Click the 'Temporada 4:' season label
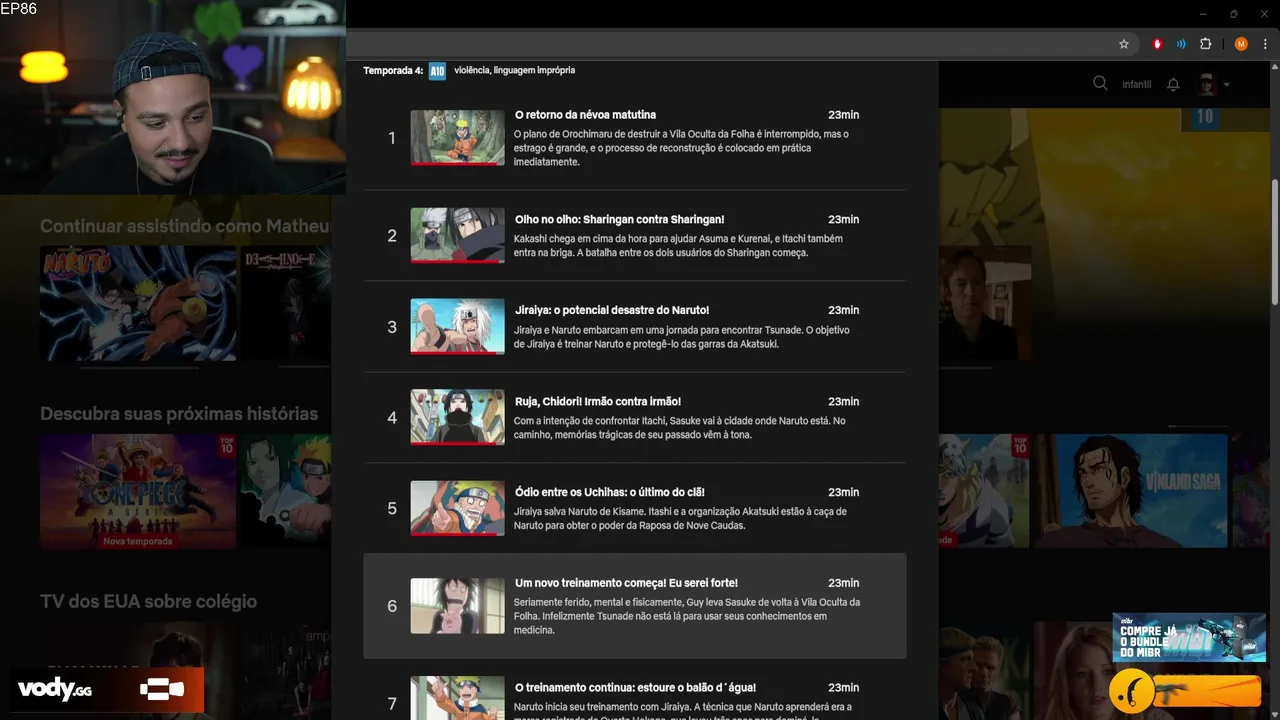Screen dimensions: 1280x720 tap(393, 71)
